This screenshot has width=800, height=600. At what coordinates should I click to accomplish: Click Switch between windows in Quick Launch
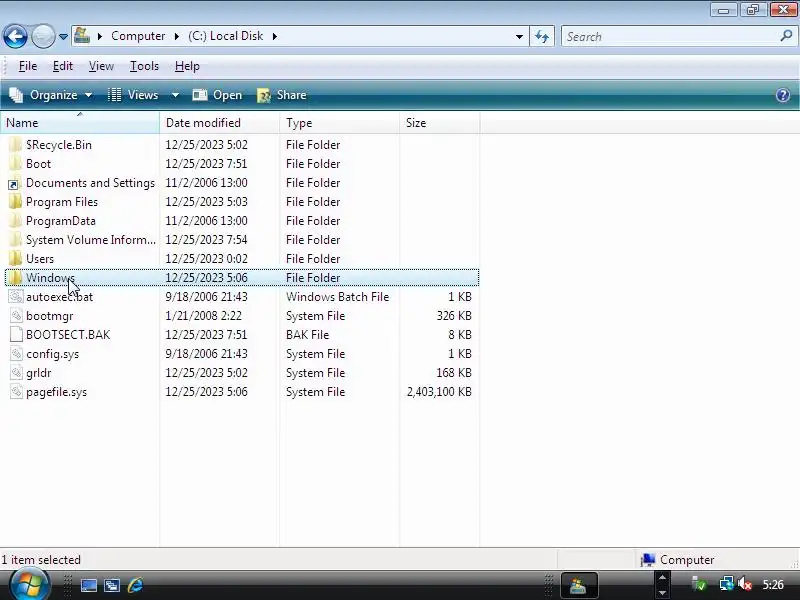[x=112, y=585]
